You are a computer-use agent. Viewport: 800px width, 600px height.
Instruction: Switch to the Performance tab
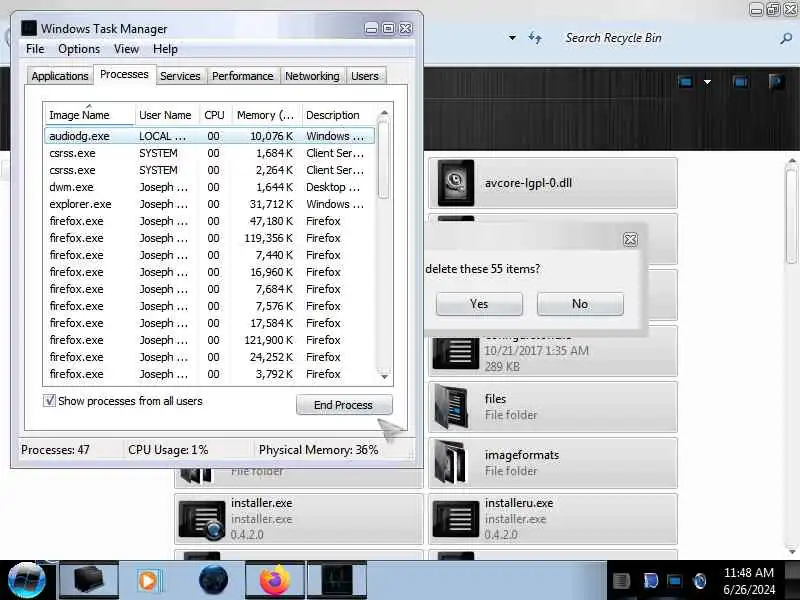(243, 76)
